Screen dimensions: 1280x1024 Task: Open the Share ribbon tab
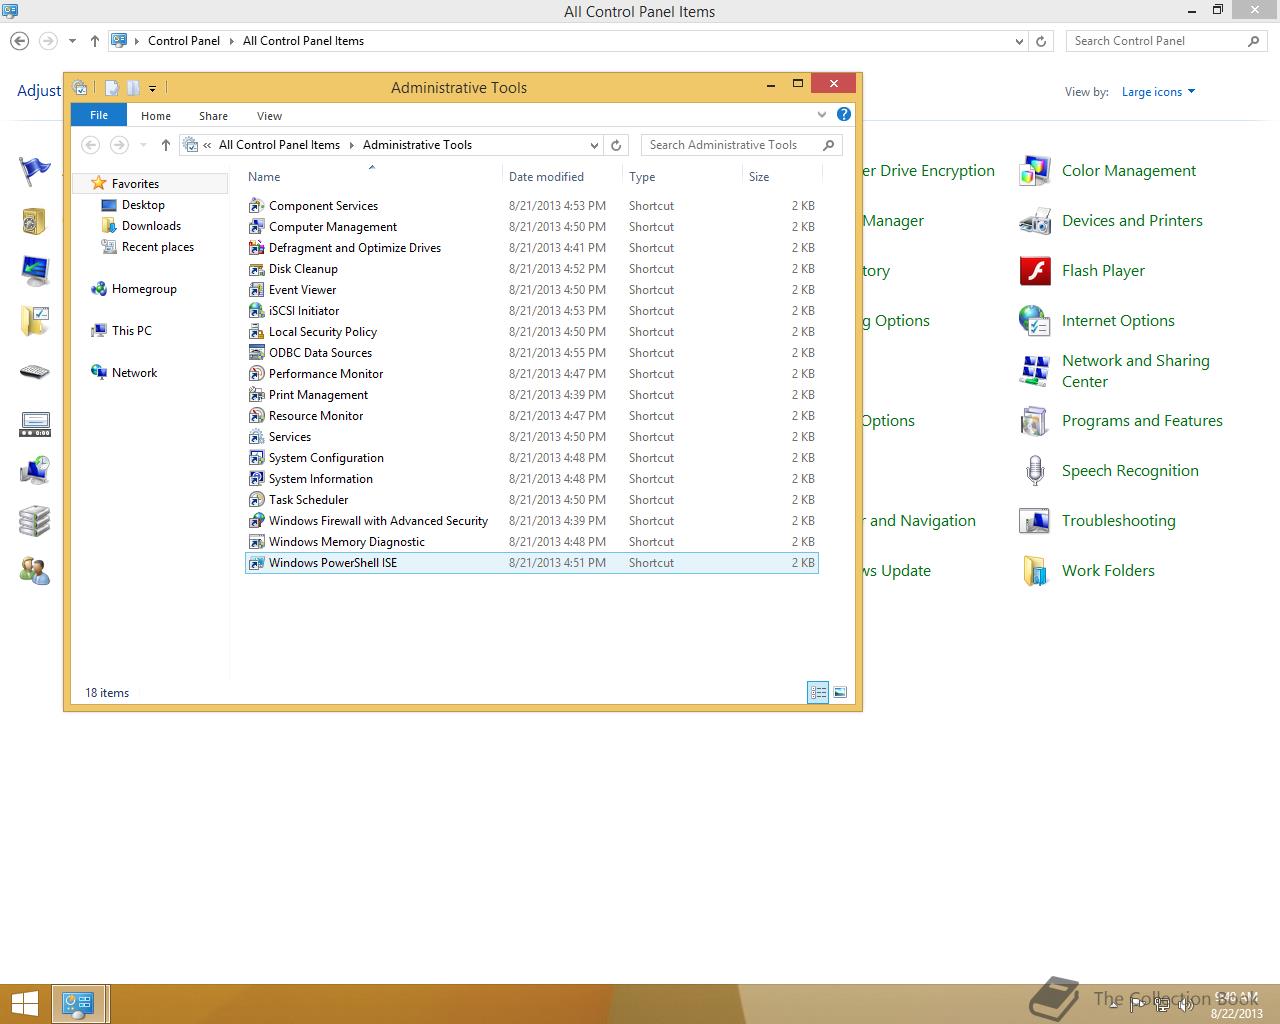point(213,116)
